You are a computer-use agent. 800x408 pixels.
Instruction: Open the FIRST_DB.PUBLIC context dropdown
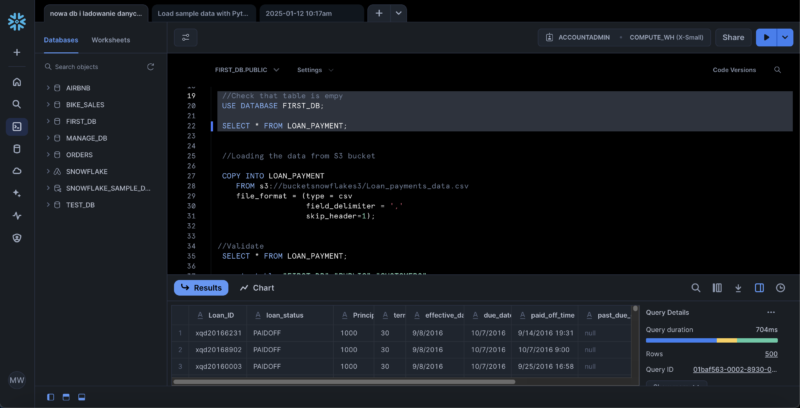point(247,70)
